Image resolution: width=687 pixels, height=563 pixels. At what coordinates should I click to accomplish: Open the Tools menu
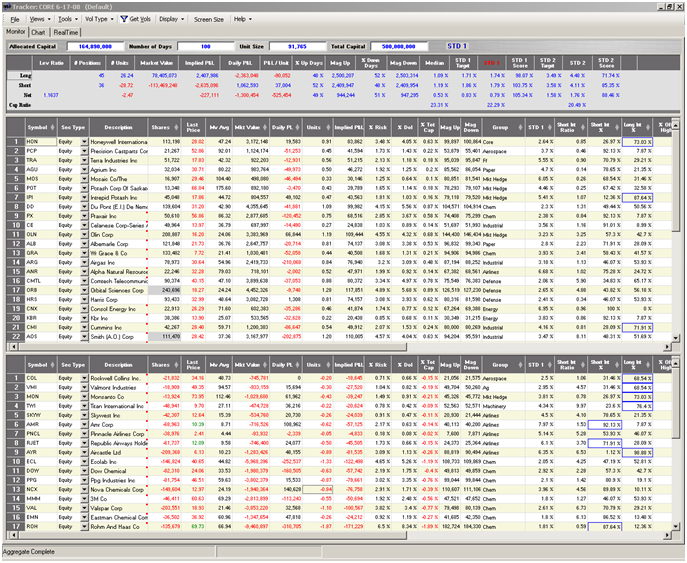68,19
